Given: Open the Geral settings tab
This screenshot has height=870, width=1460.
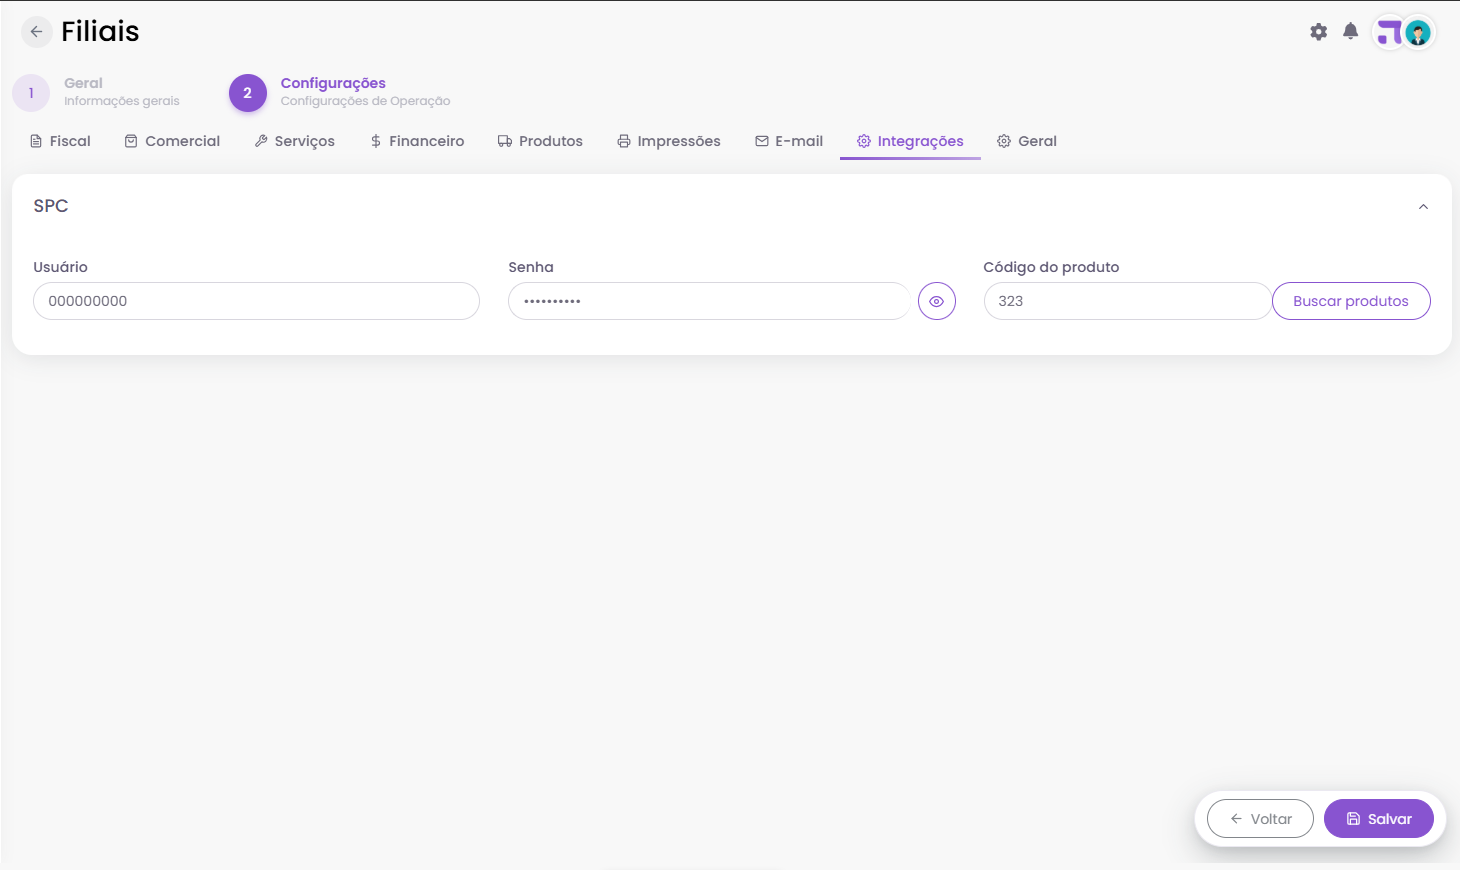Looking at the screenshot, I should point(1027,141).
